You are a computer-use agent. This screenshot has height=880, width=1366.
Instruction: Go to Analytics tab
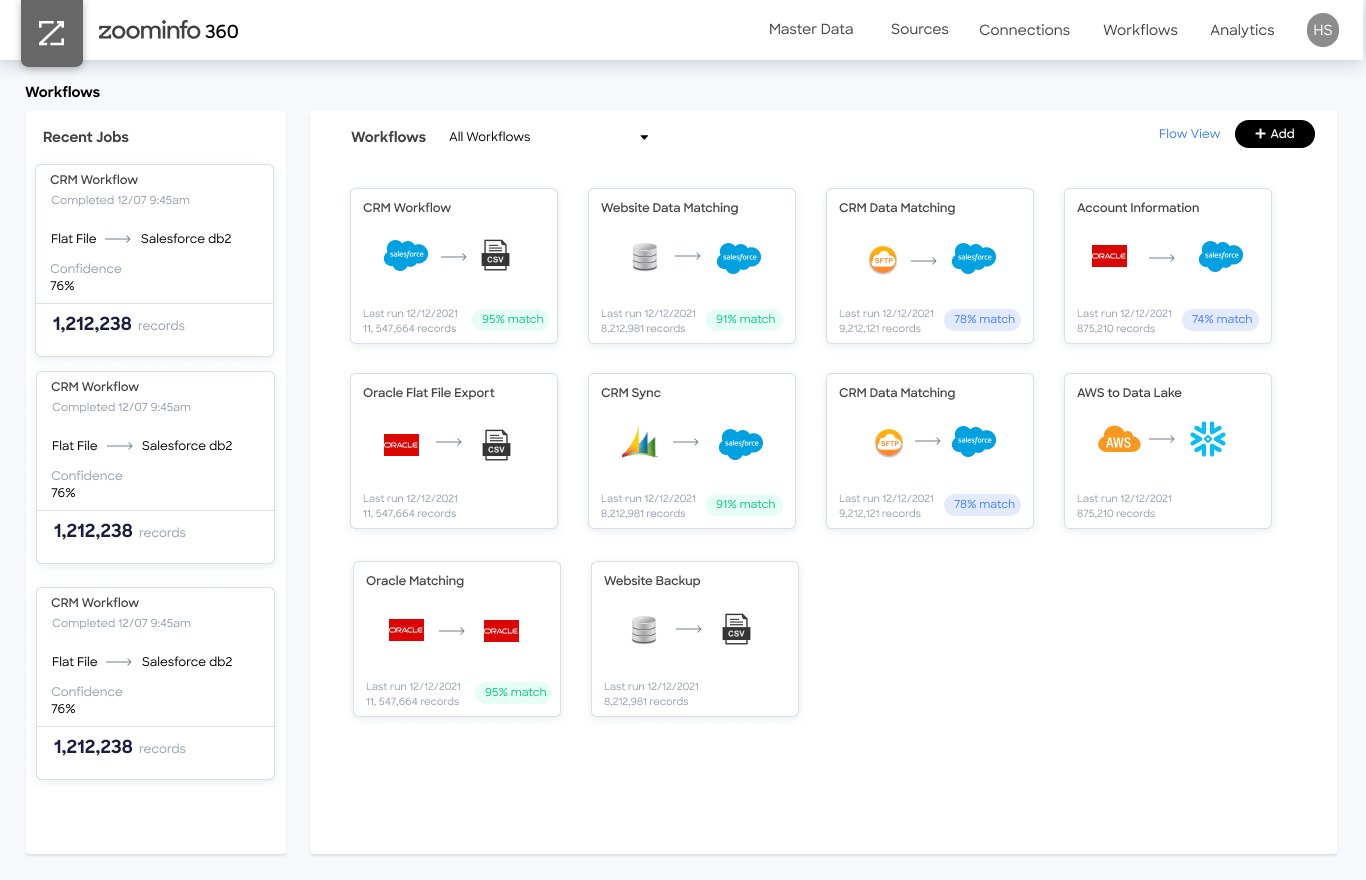tap(1242, 30)
